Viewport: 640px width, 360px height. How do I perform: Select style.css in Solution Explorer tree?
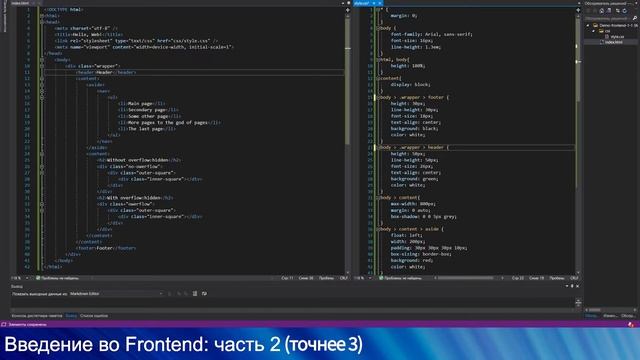pos(617,36)
